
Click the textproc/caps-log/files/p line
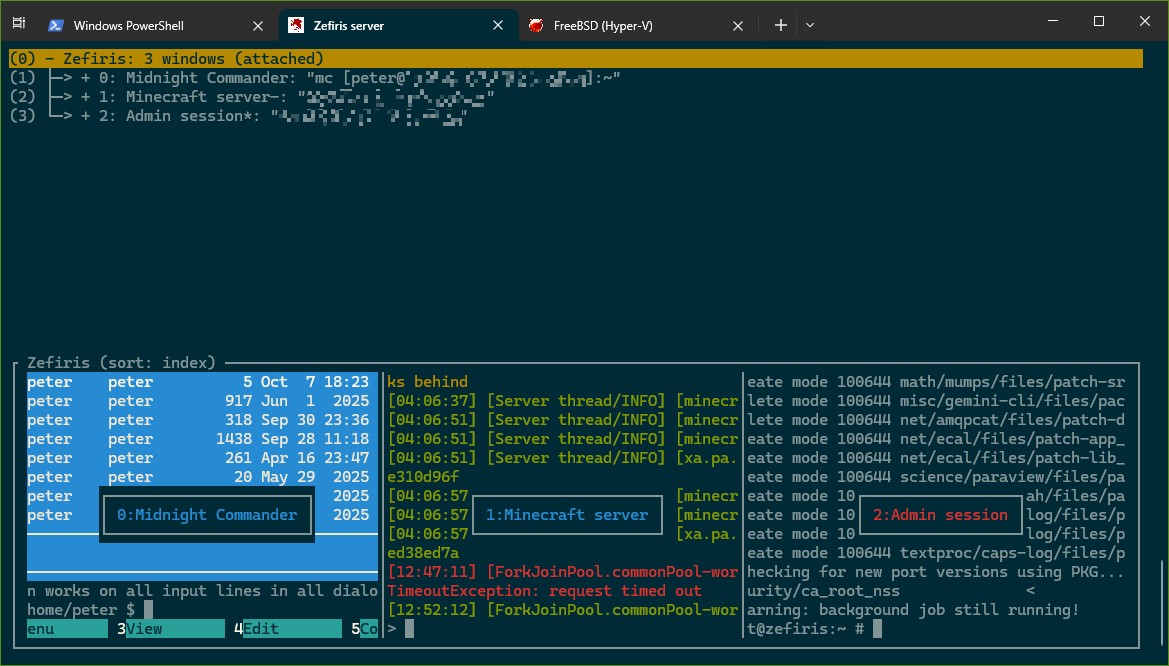[936, 553]
